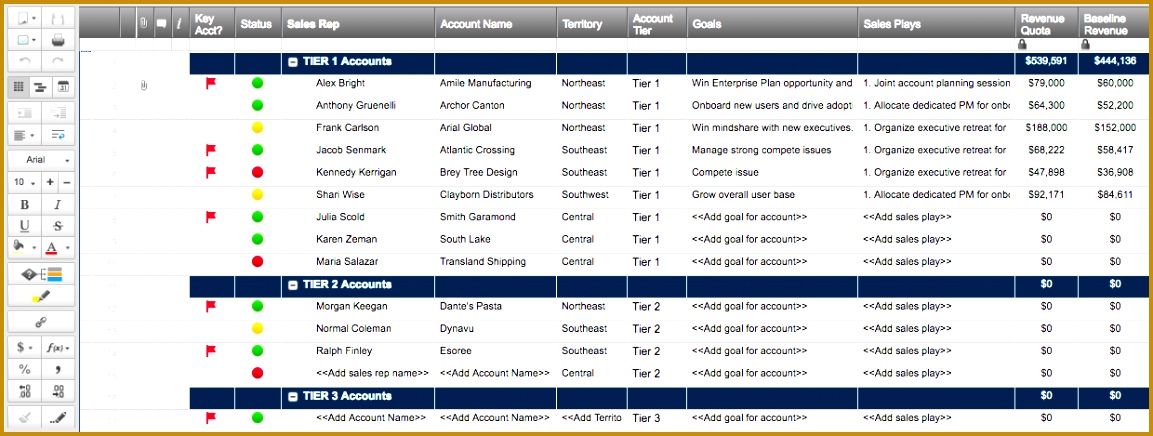Click the binoculars Find icon
This screenshot has height=436, width=1153.
57,18
